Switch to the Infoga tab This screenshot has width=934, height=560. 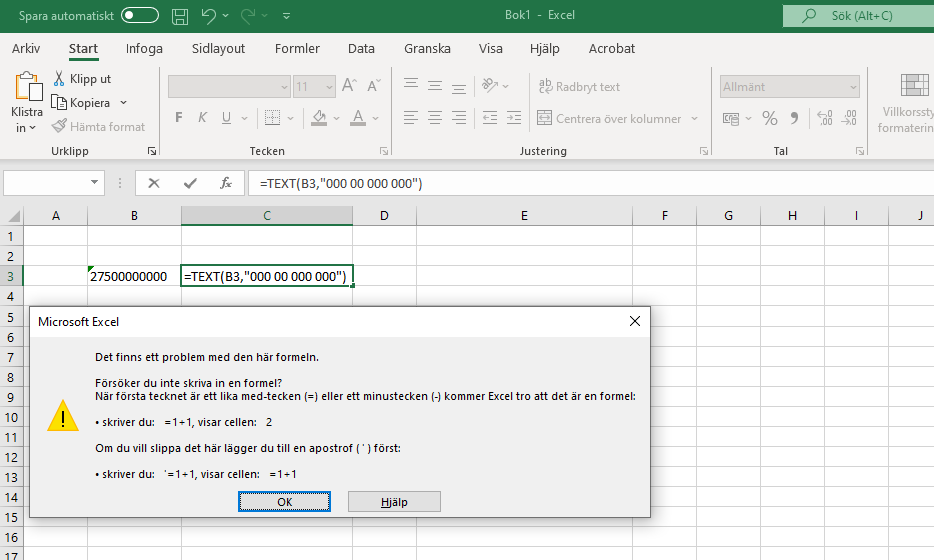pyautogui.click(x=144, y=49)
